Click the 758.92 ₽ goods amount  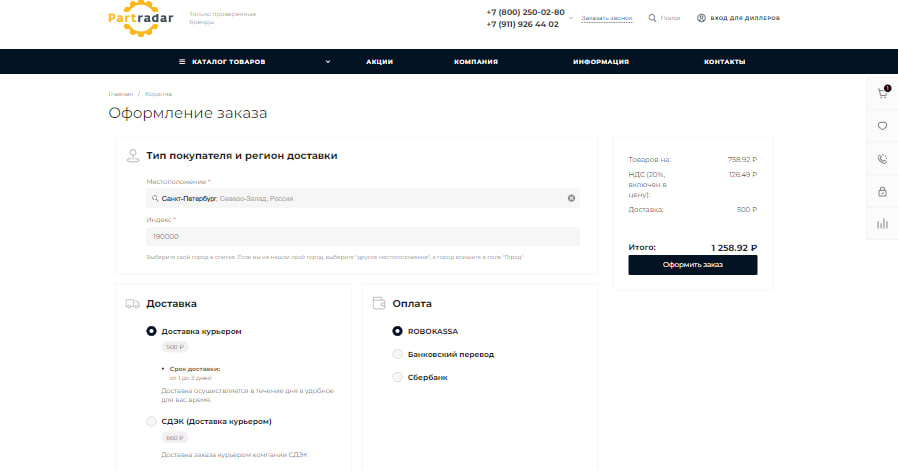tap(742, 160)
